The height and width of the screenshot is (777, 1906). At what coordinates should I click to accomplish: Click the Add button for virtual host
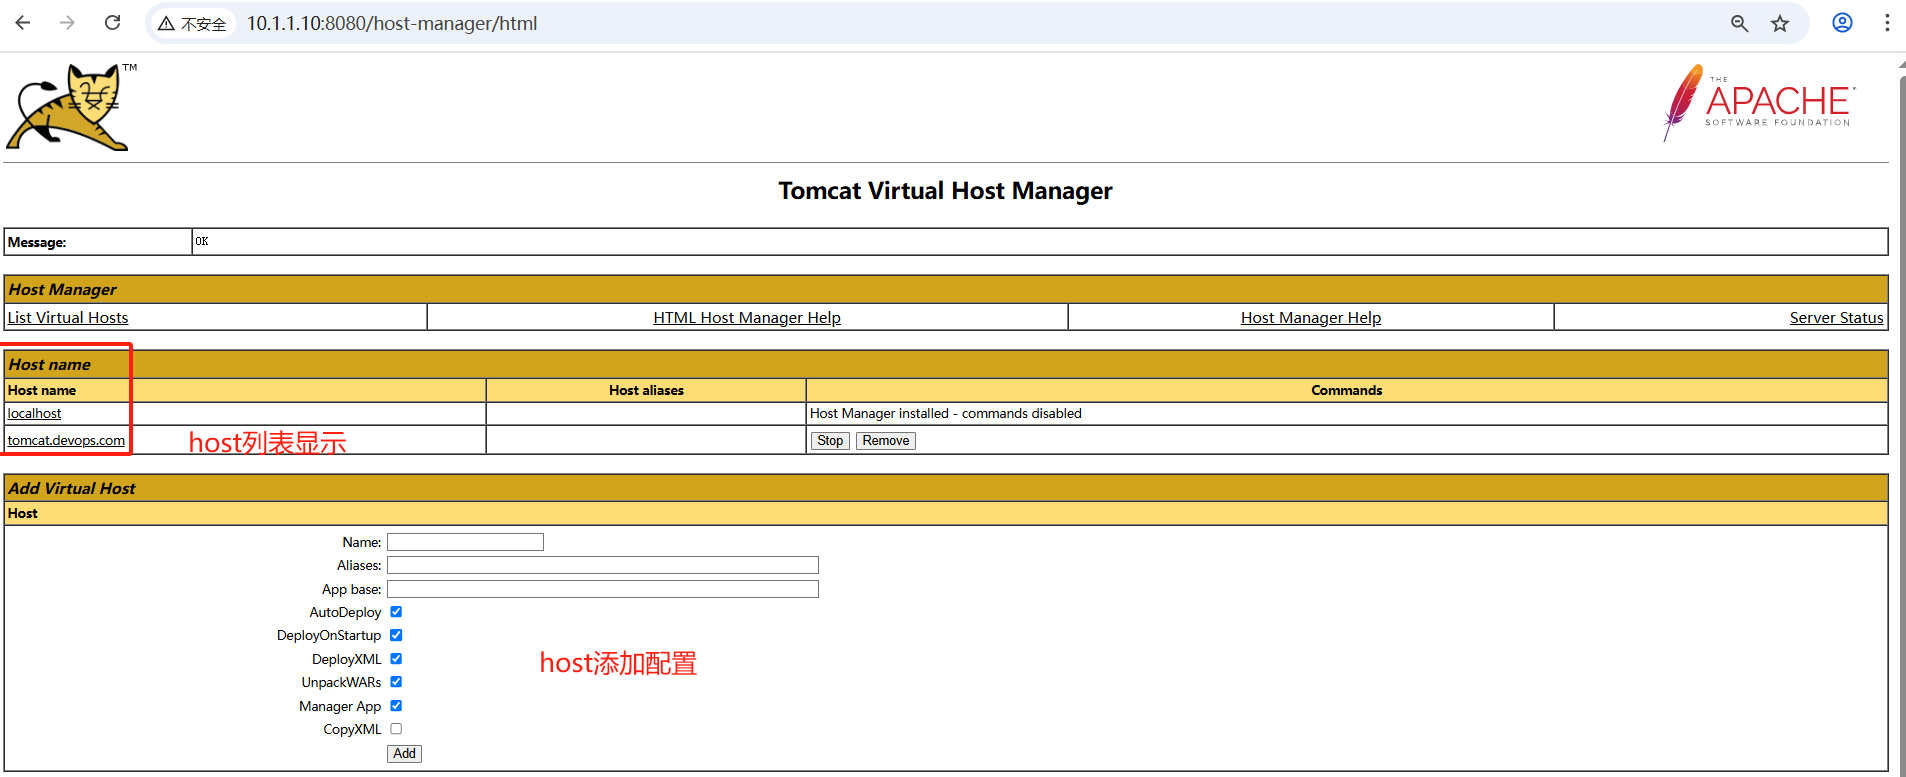(x=404, y=754)
